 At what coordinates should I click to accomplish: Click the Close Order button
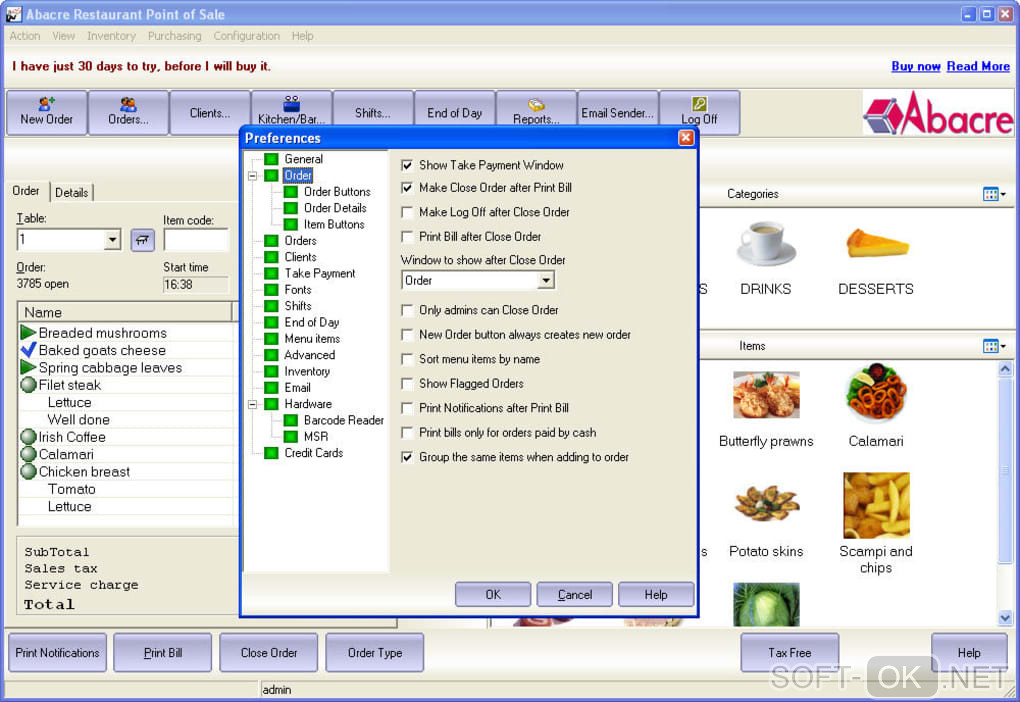pyautogui.click(x=269, y=653)
